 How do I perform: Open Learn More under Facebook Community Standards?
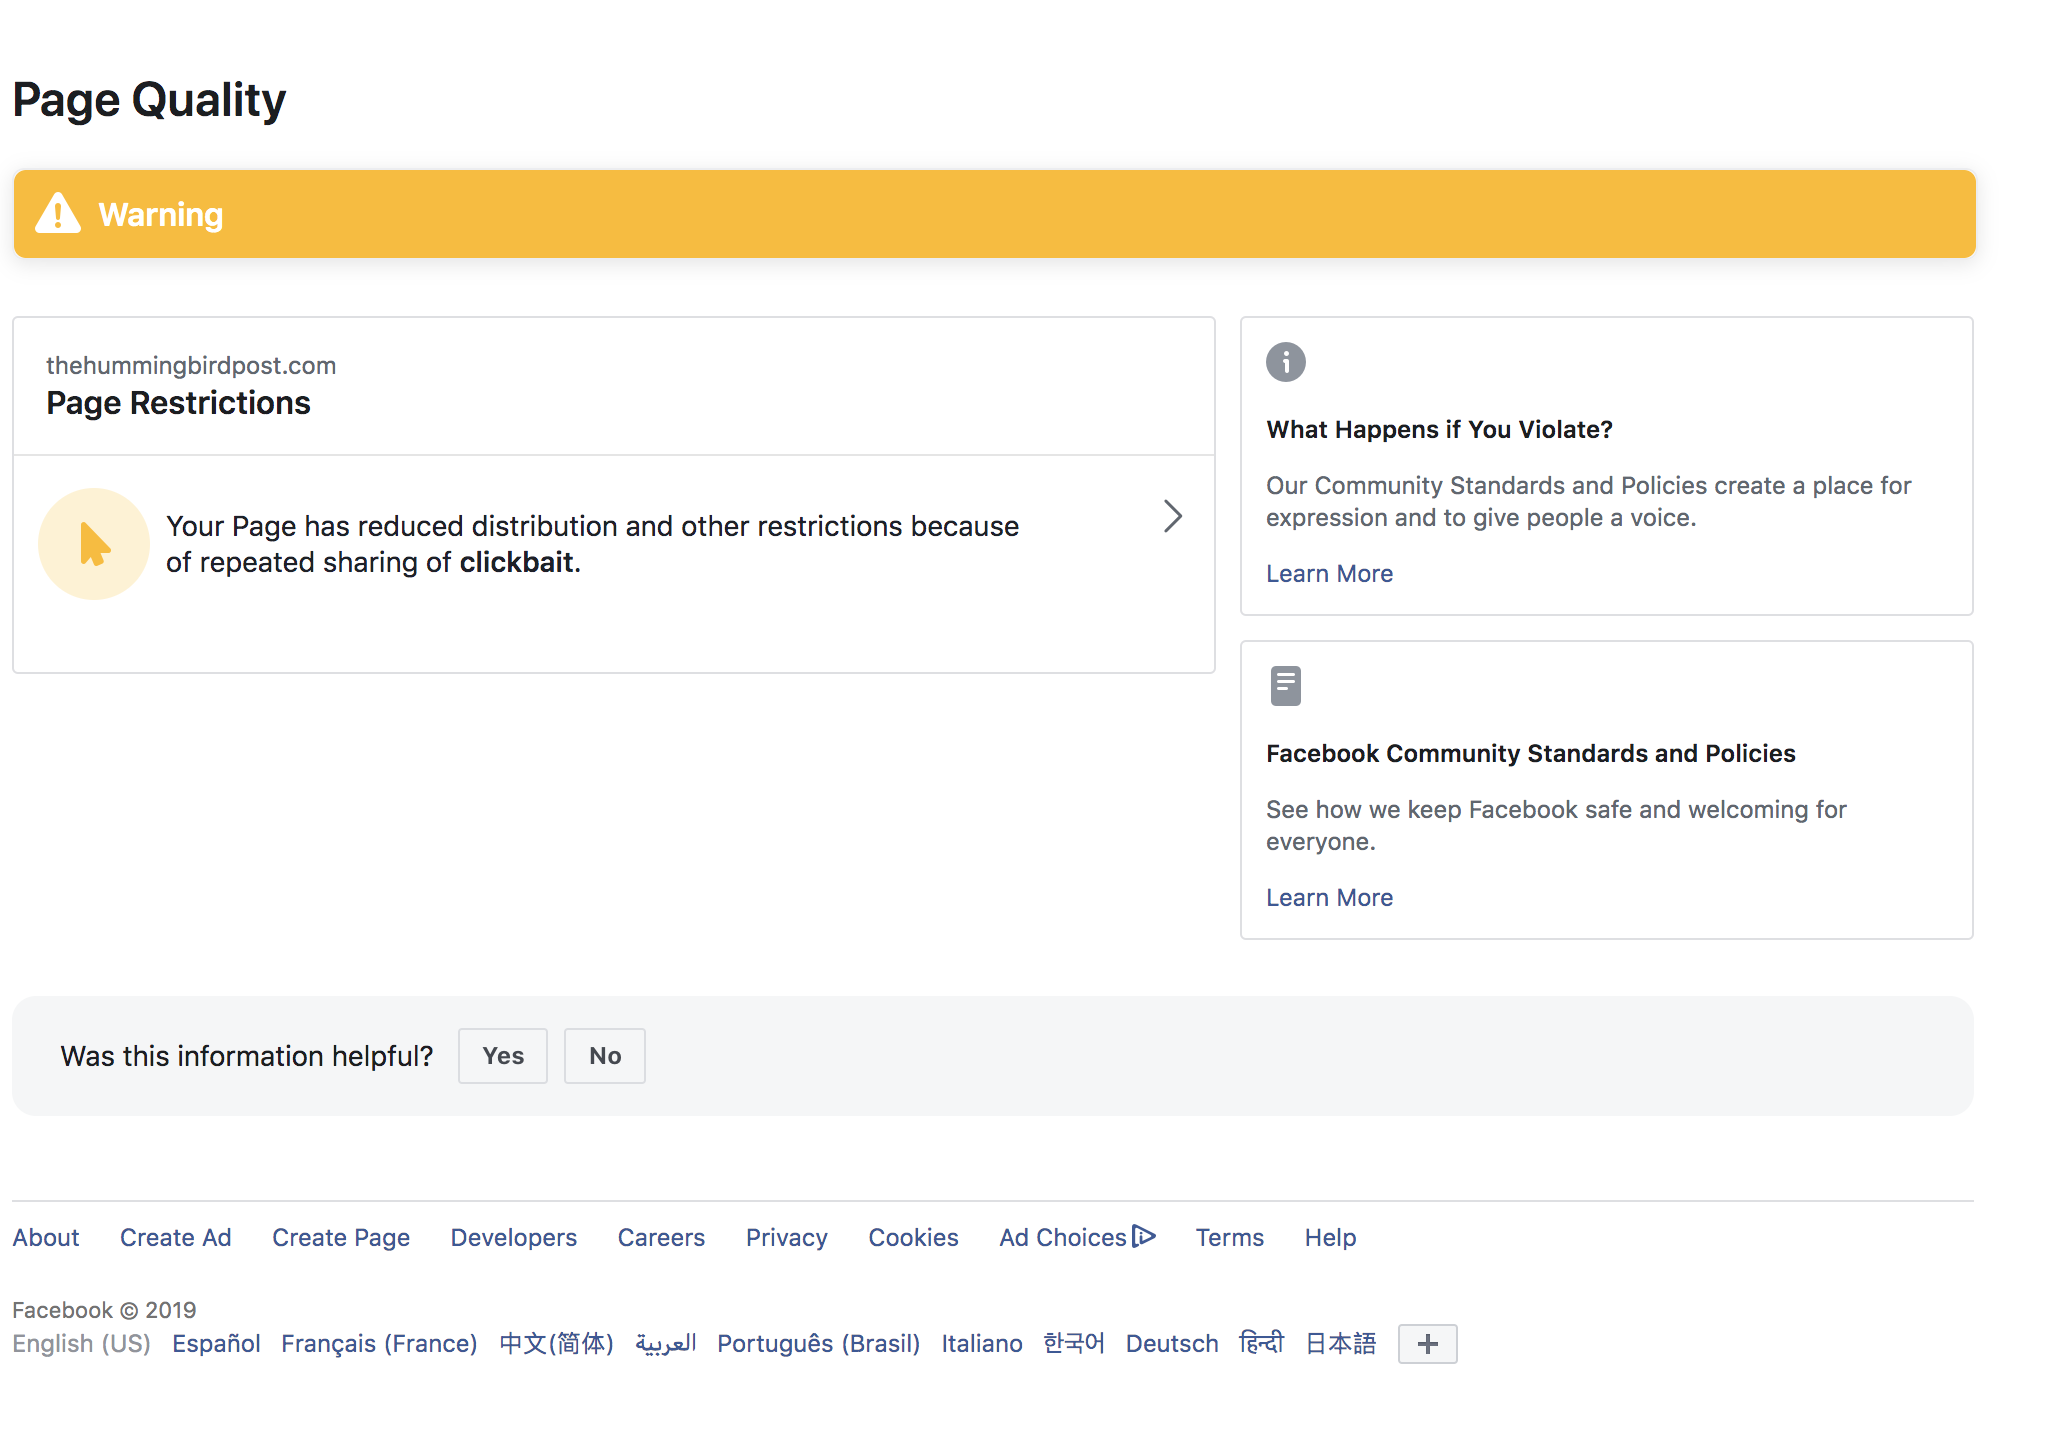click(x=1329, y=897)
